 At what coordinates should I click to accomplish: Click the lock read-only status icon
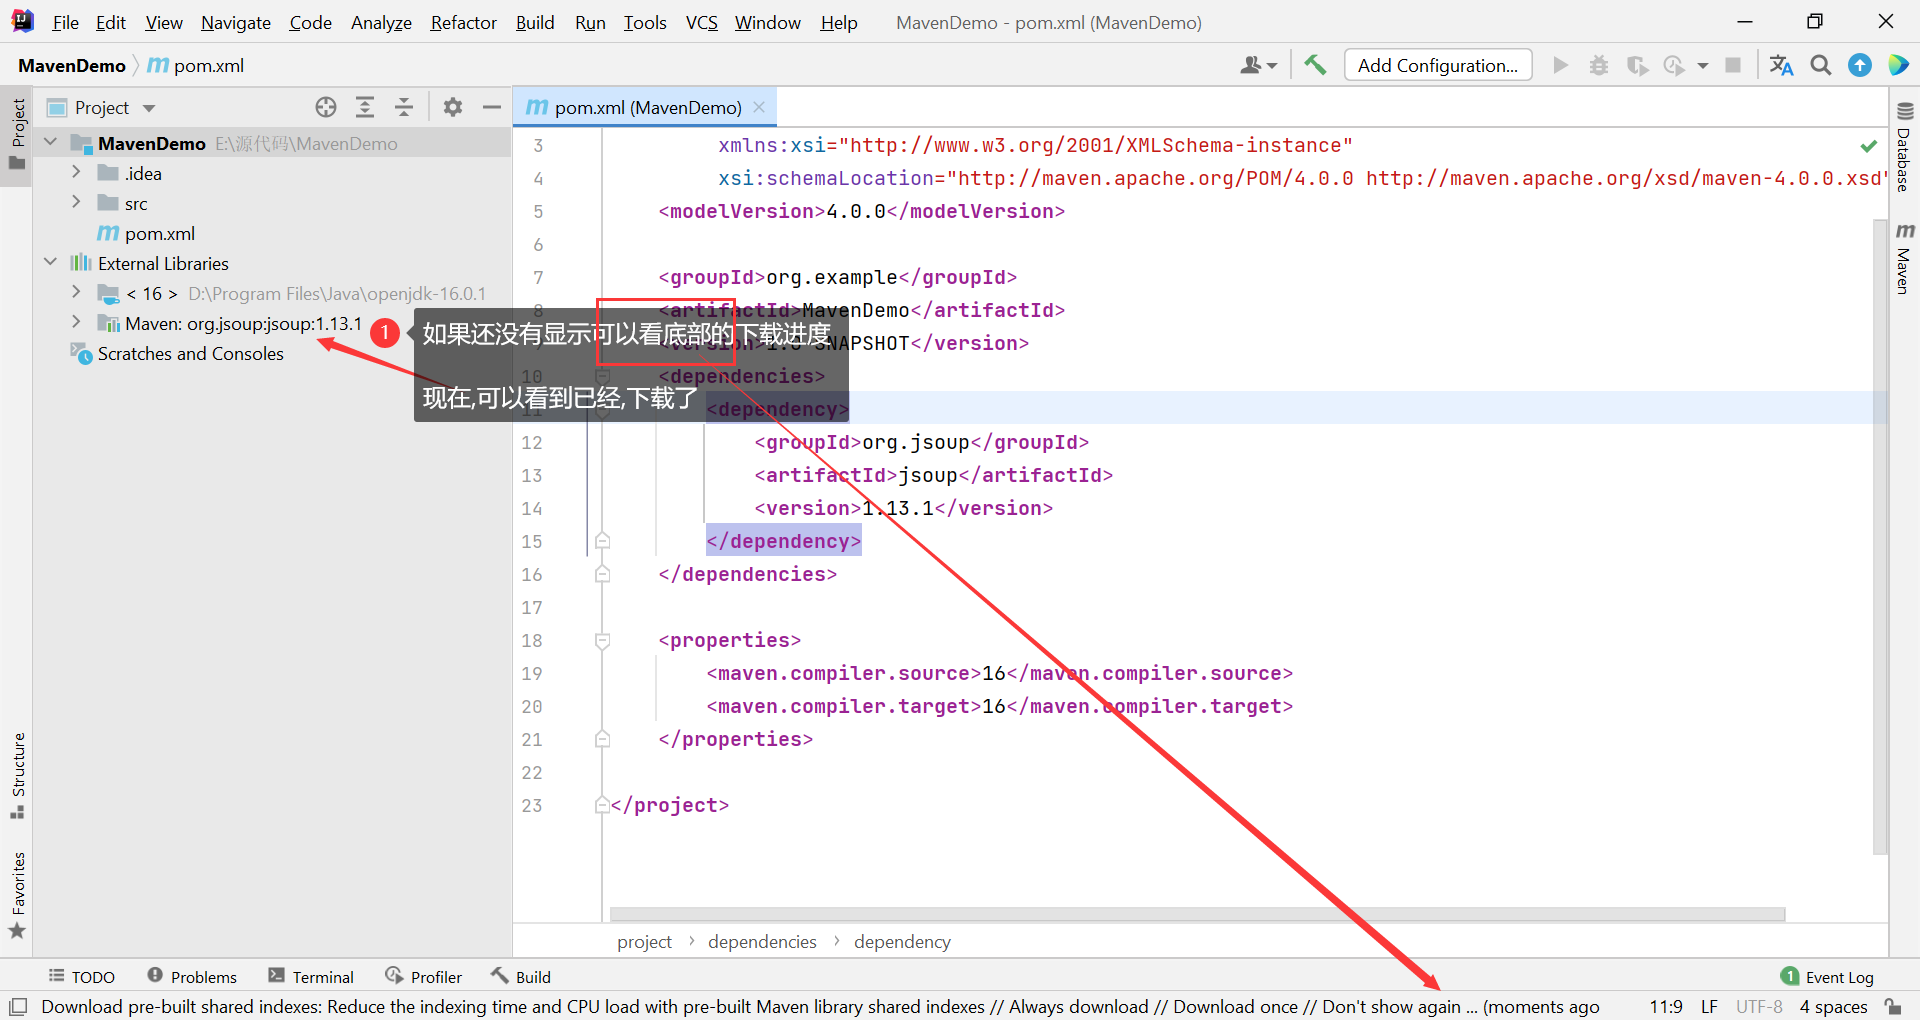coord(1892,1006)
